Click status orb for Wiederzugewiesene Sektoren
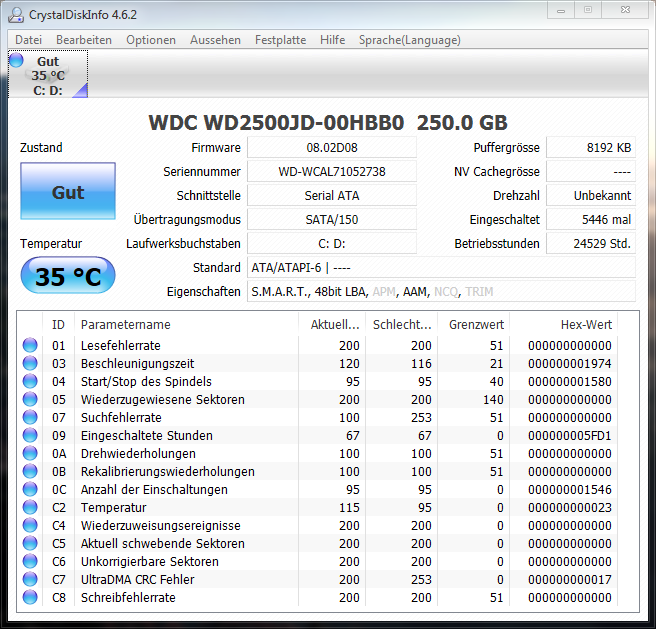The image size is (656, 629). point(30,399)
